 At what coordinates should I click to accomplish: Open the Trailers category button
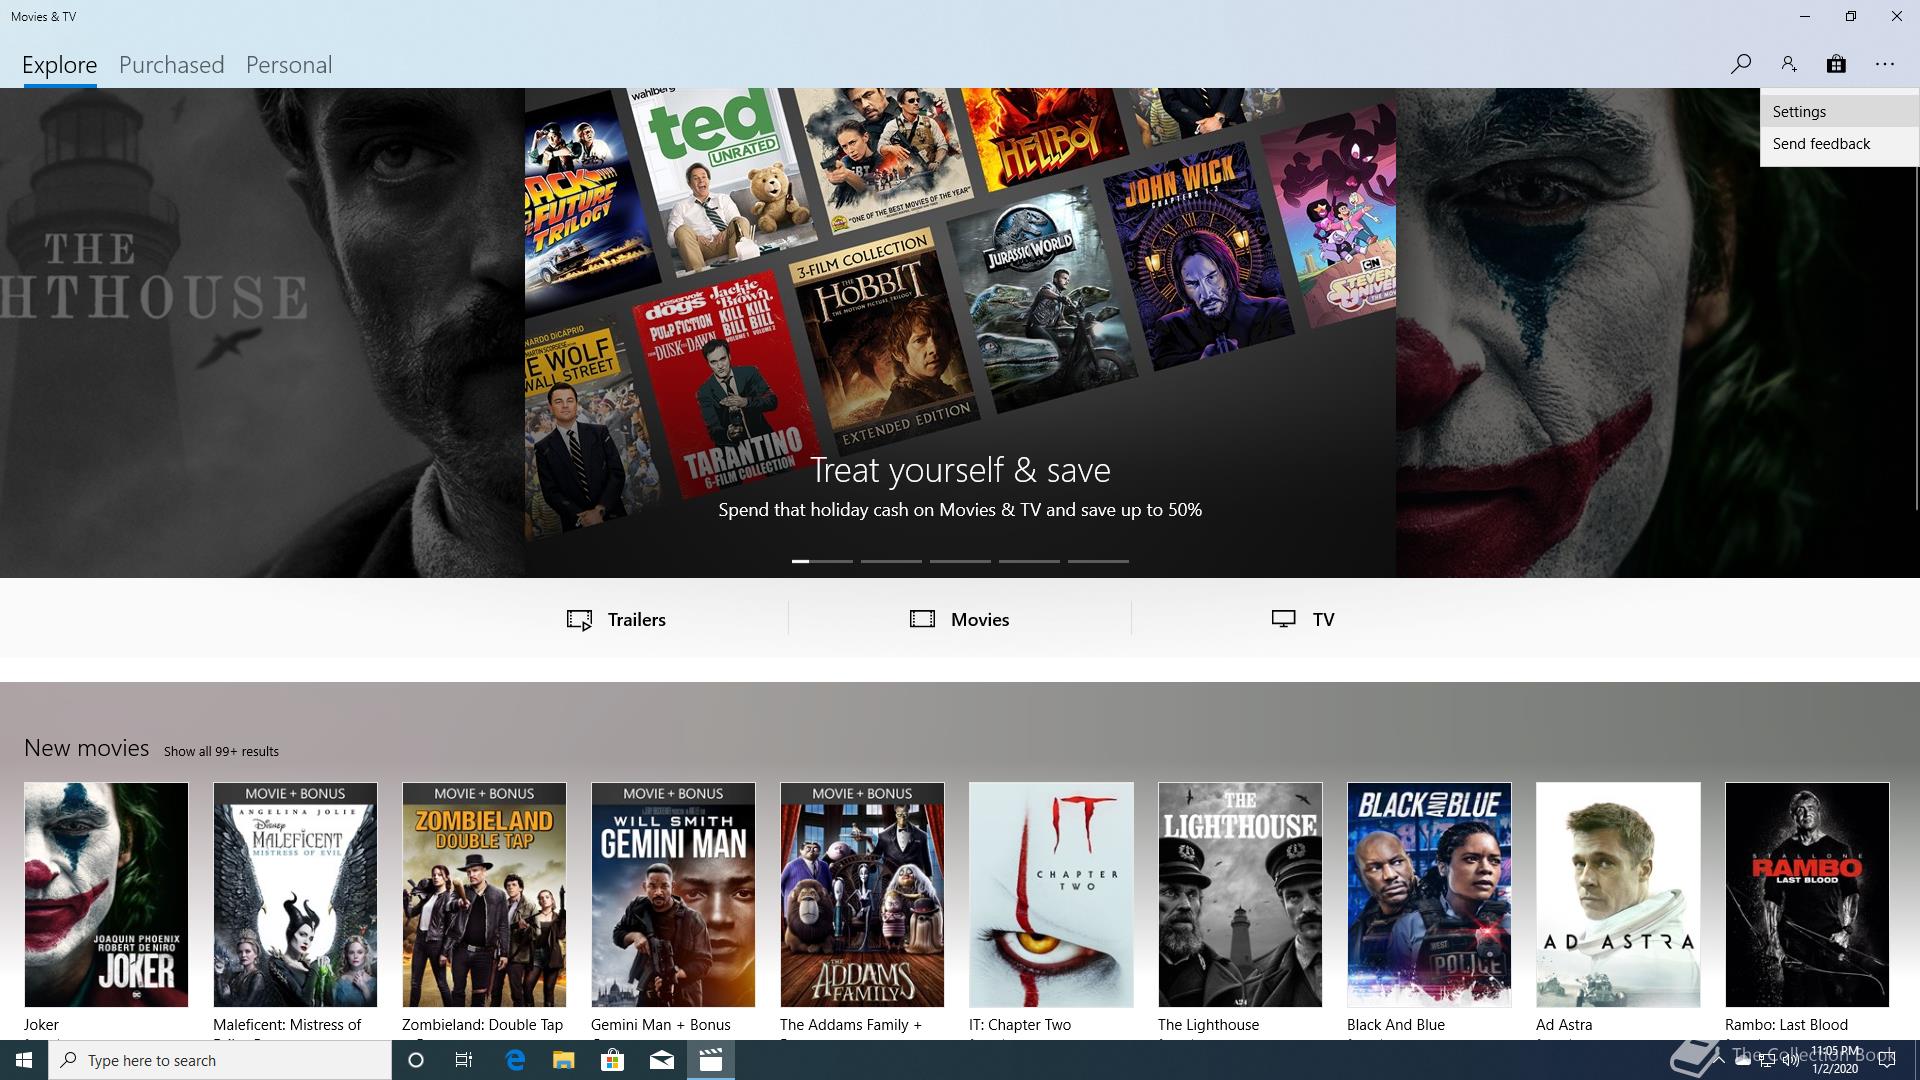pos(616,619)
